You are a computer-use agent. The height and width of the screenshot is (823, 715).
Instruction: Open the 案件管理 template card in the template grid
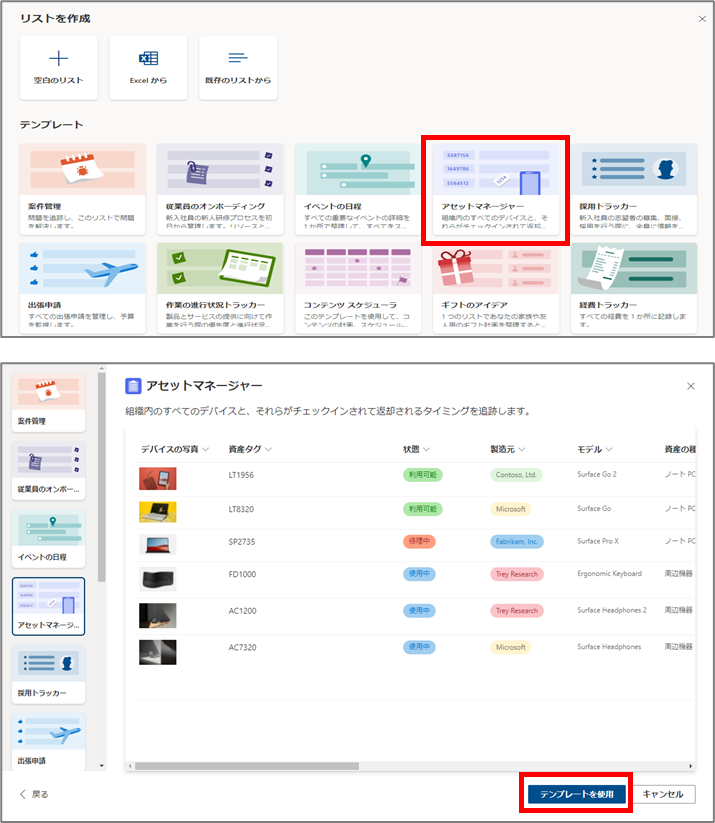pos(82,189)
